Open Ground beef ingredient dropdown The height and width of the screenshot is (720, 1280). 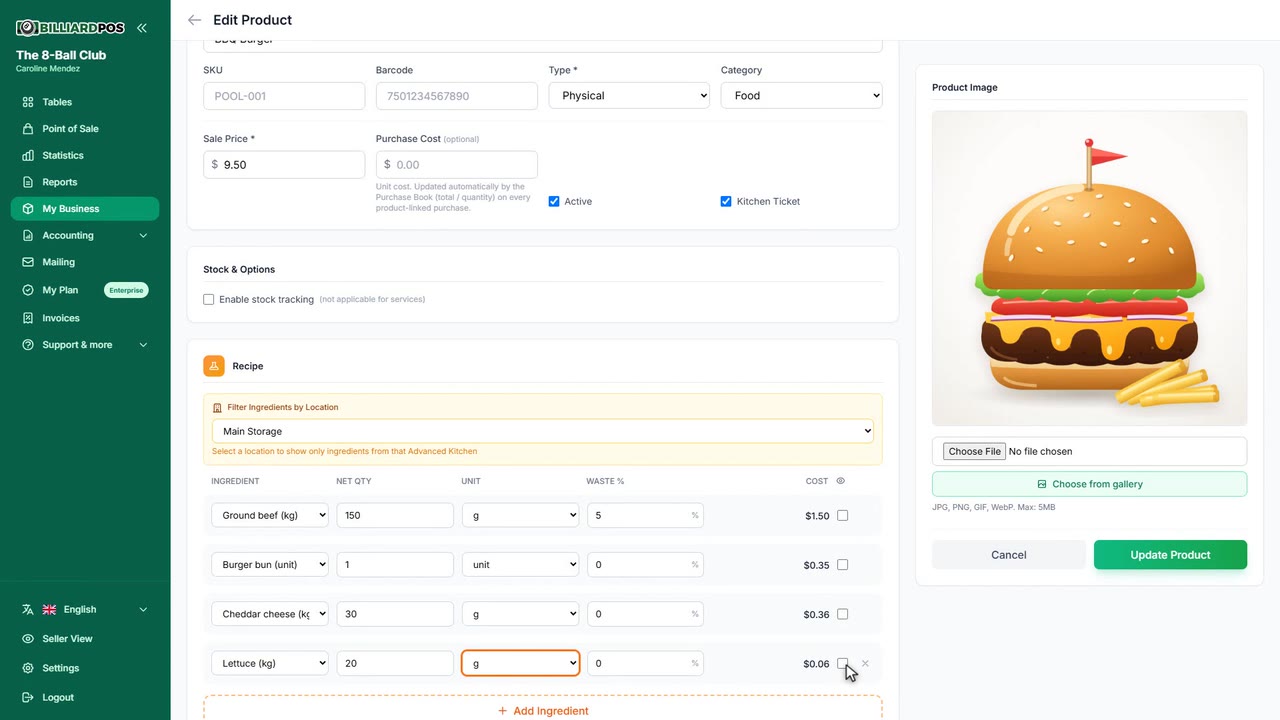pyautogui.click(x=270, y=516)
